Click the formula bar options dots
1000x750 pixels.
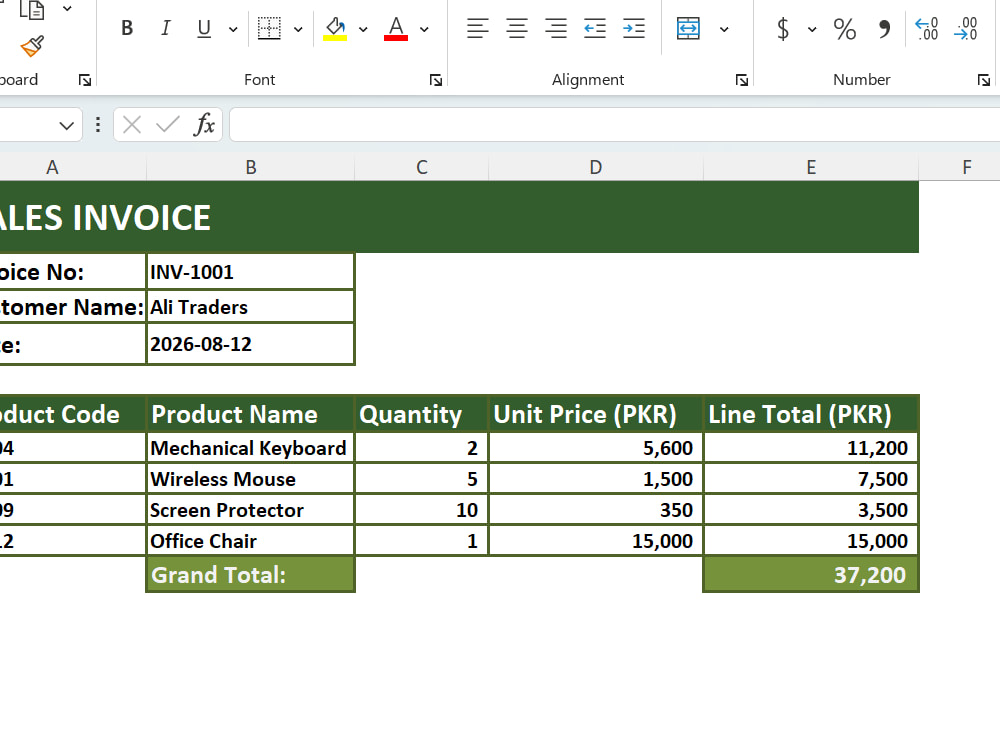point(98,124)
